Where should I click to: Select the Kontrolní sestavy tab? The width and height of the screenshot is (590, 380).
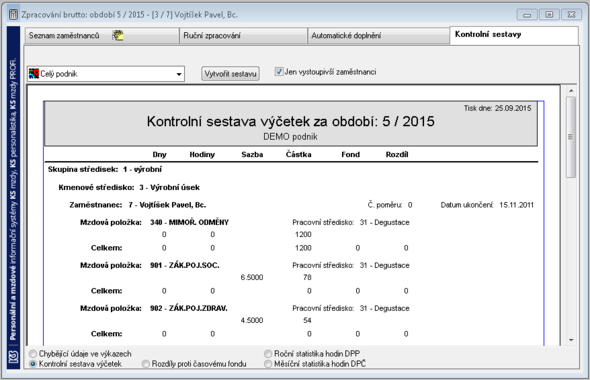coord(514,35)
